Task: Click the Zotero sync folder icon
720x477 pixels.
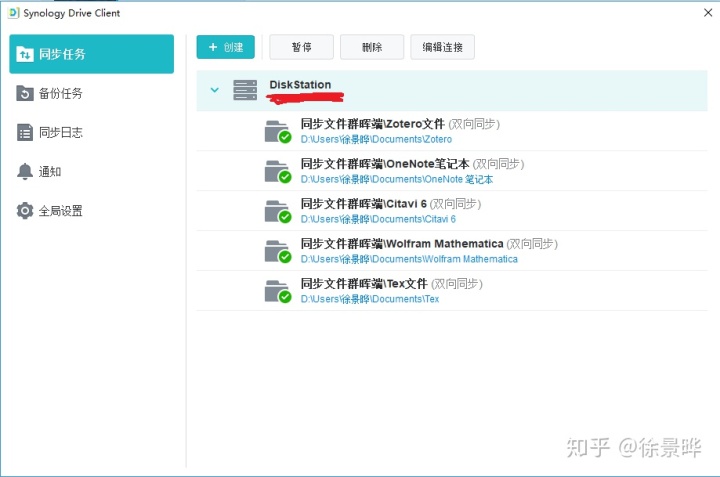Action: point(276,131)
